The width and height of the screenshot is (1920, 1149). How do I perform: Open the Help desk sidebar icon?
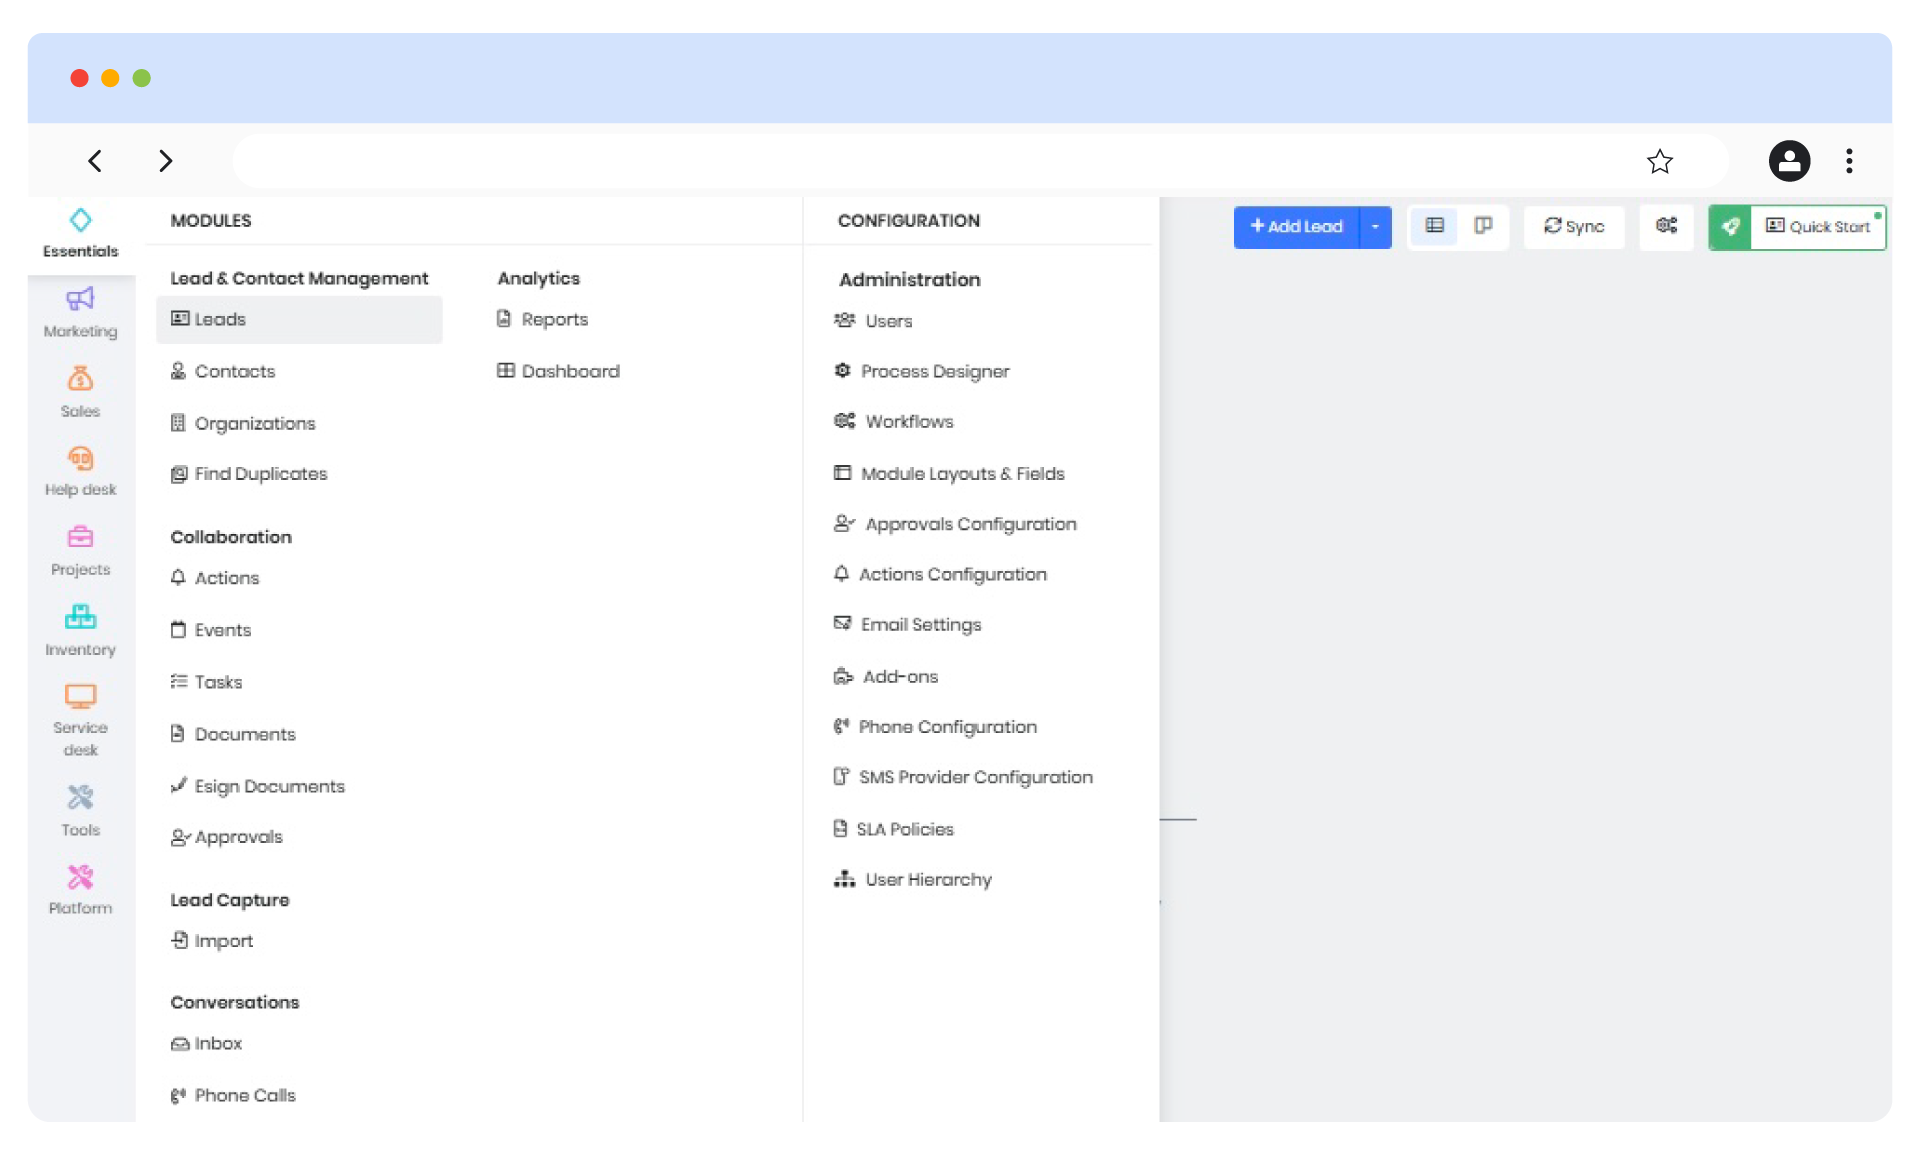80,471
